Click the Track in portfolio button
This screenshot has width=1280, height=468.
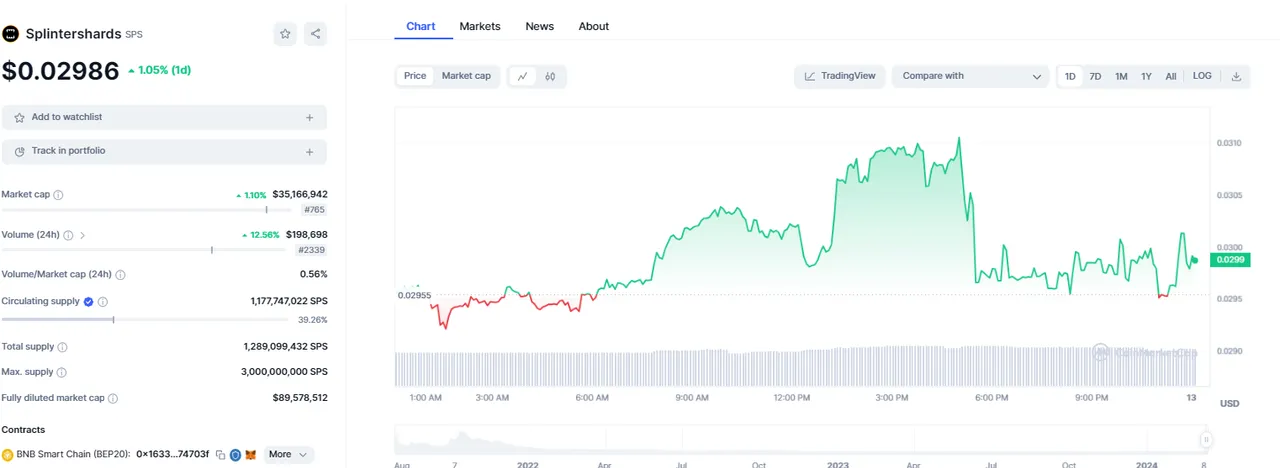(164, 152)
